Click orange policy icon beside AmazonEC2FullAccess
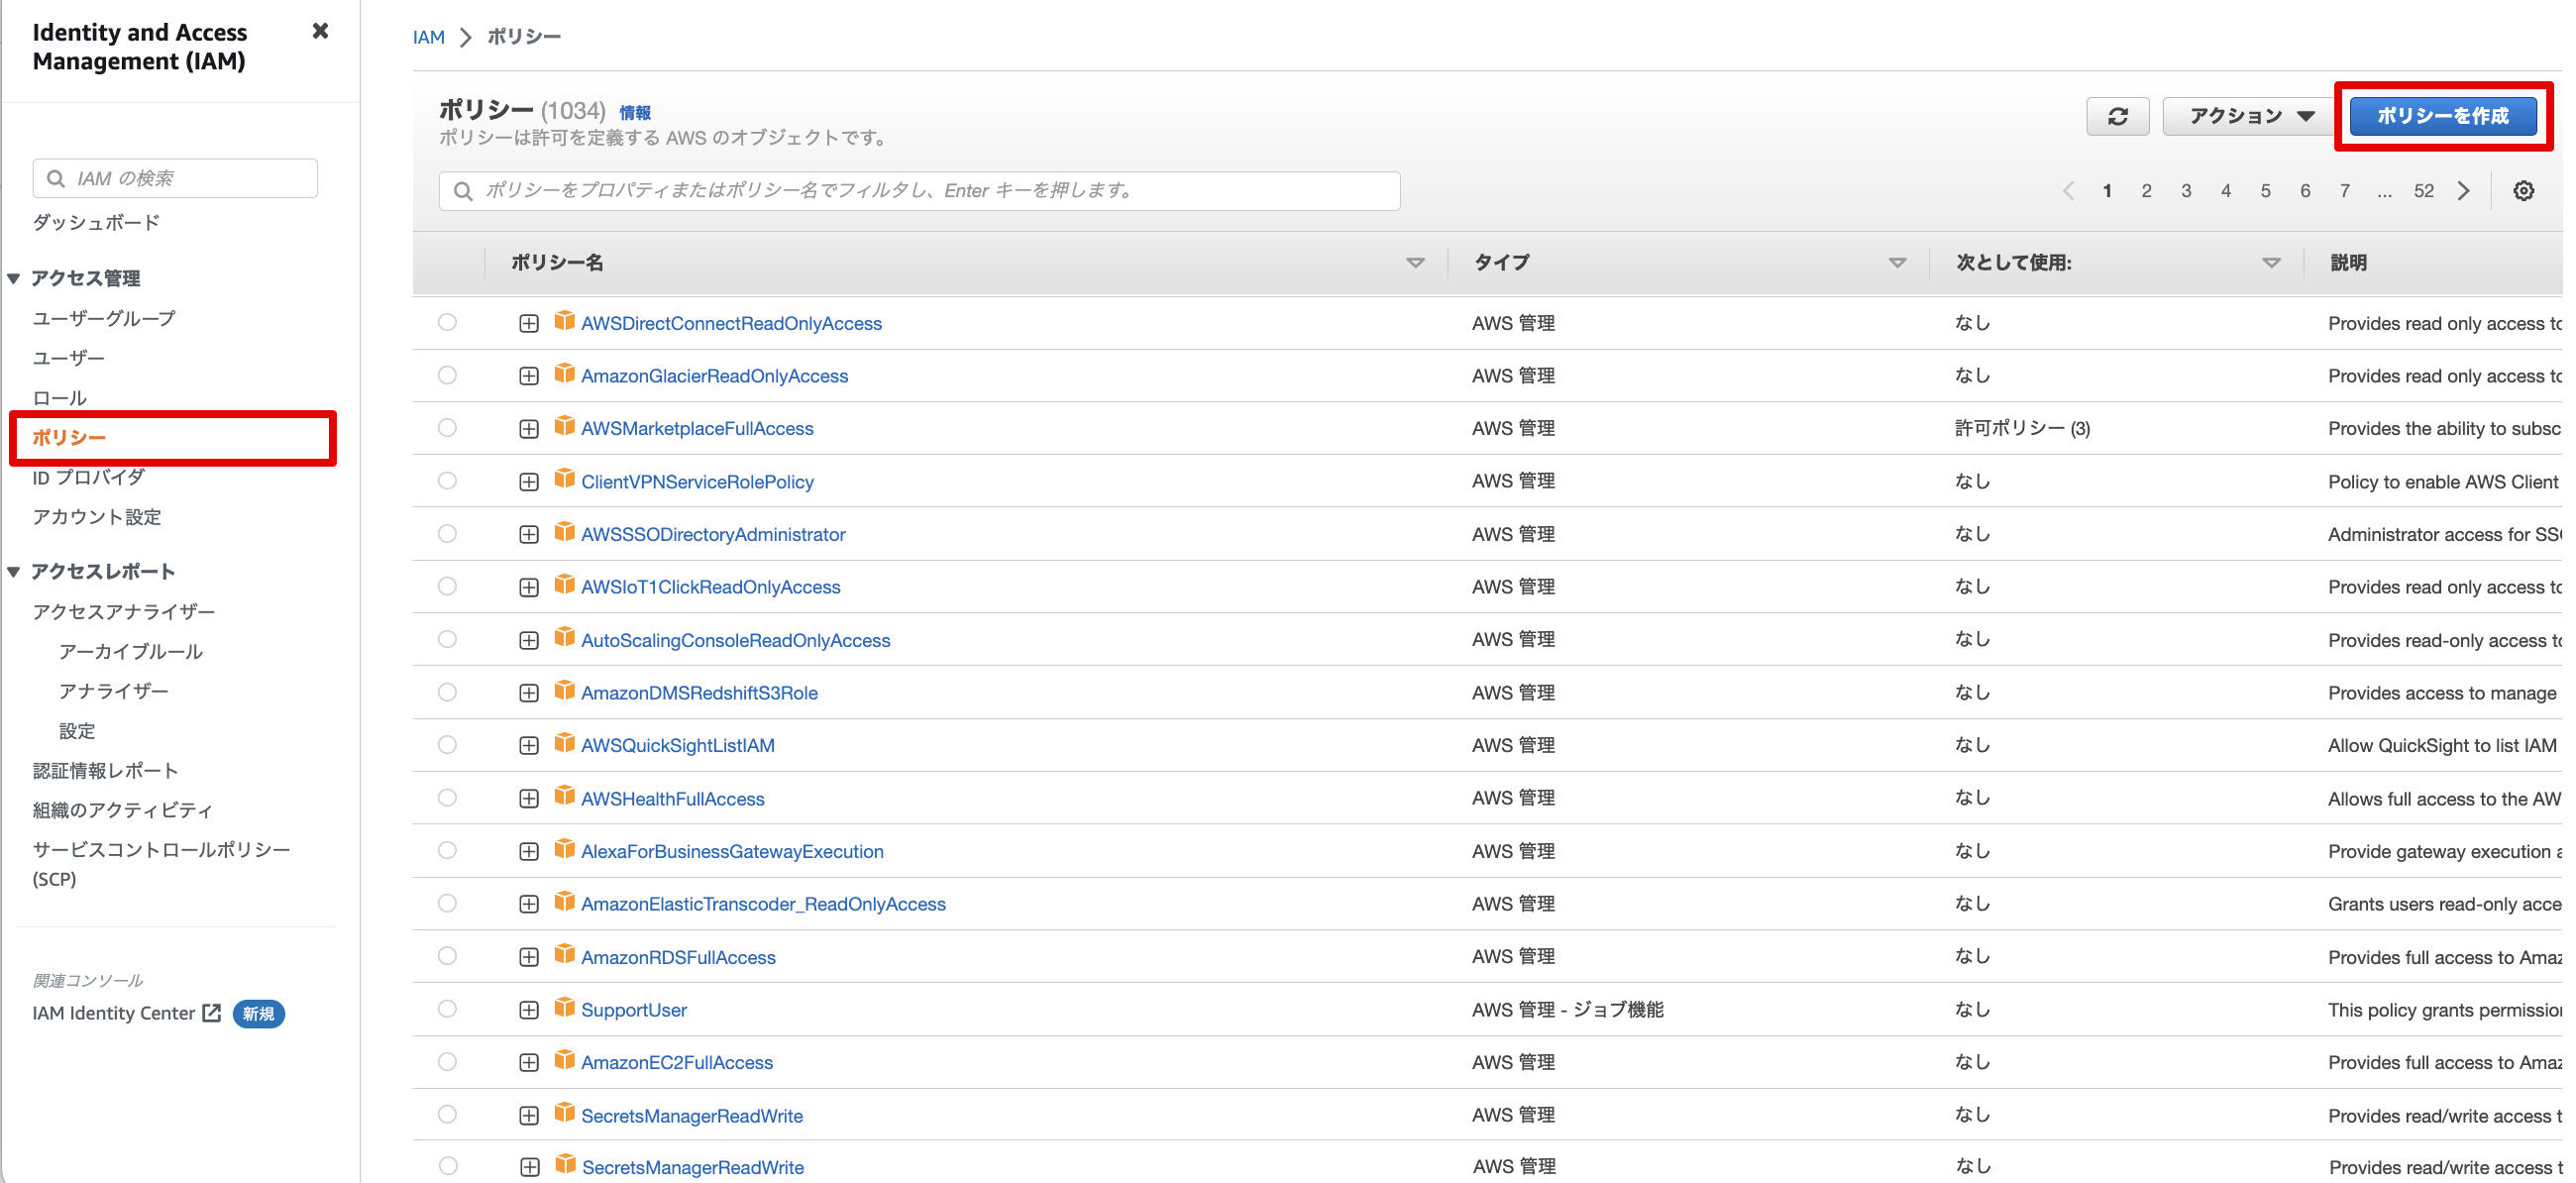The image size is (2576, 1183). (564, 1060)
